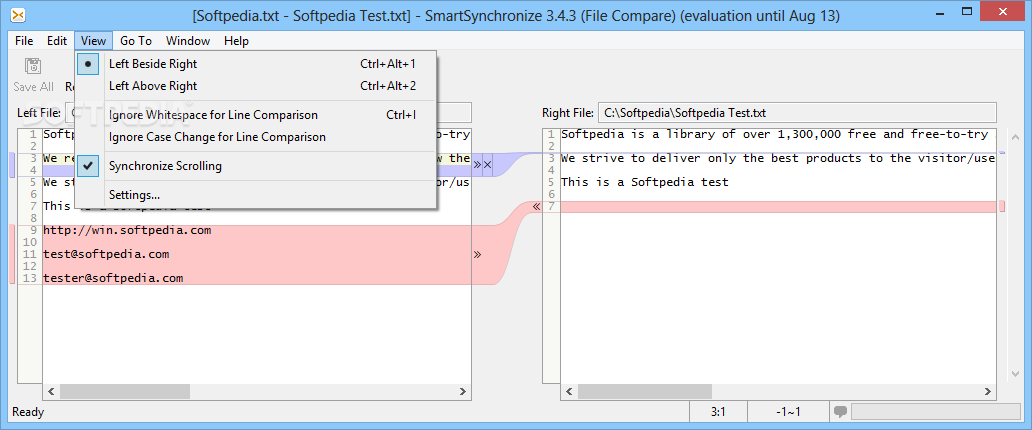This screenshot has height=430, width=1032.
Task: Click the right pane line starting 'We strive to deliver'
Action: click(778, 159)
